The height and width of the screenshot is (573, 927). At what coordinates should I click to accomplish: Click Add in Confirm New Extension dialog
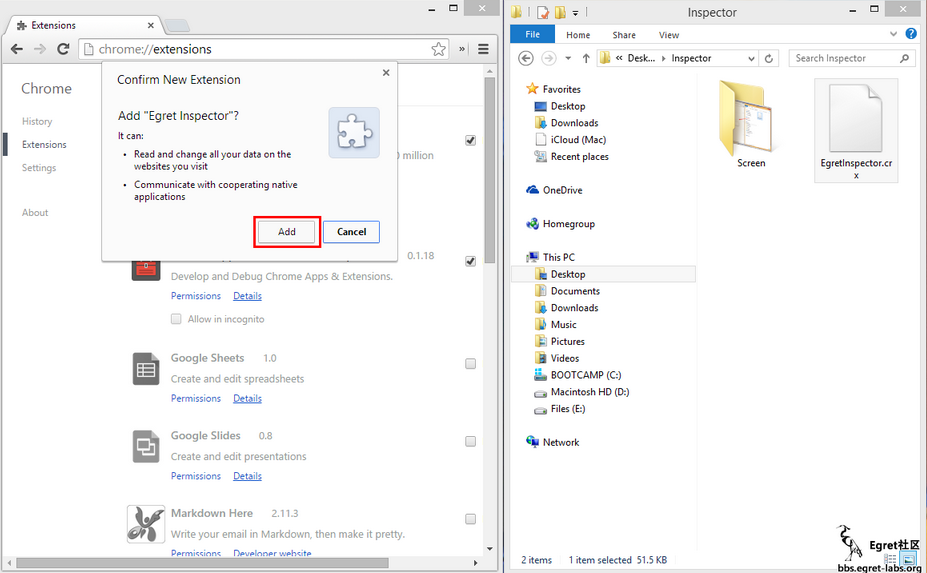coord(287,232)
